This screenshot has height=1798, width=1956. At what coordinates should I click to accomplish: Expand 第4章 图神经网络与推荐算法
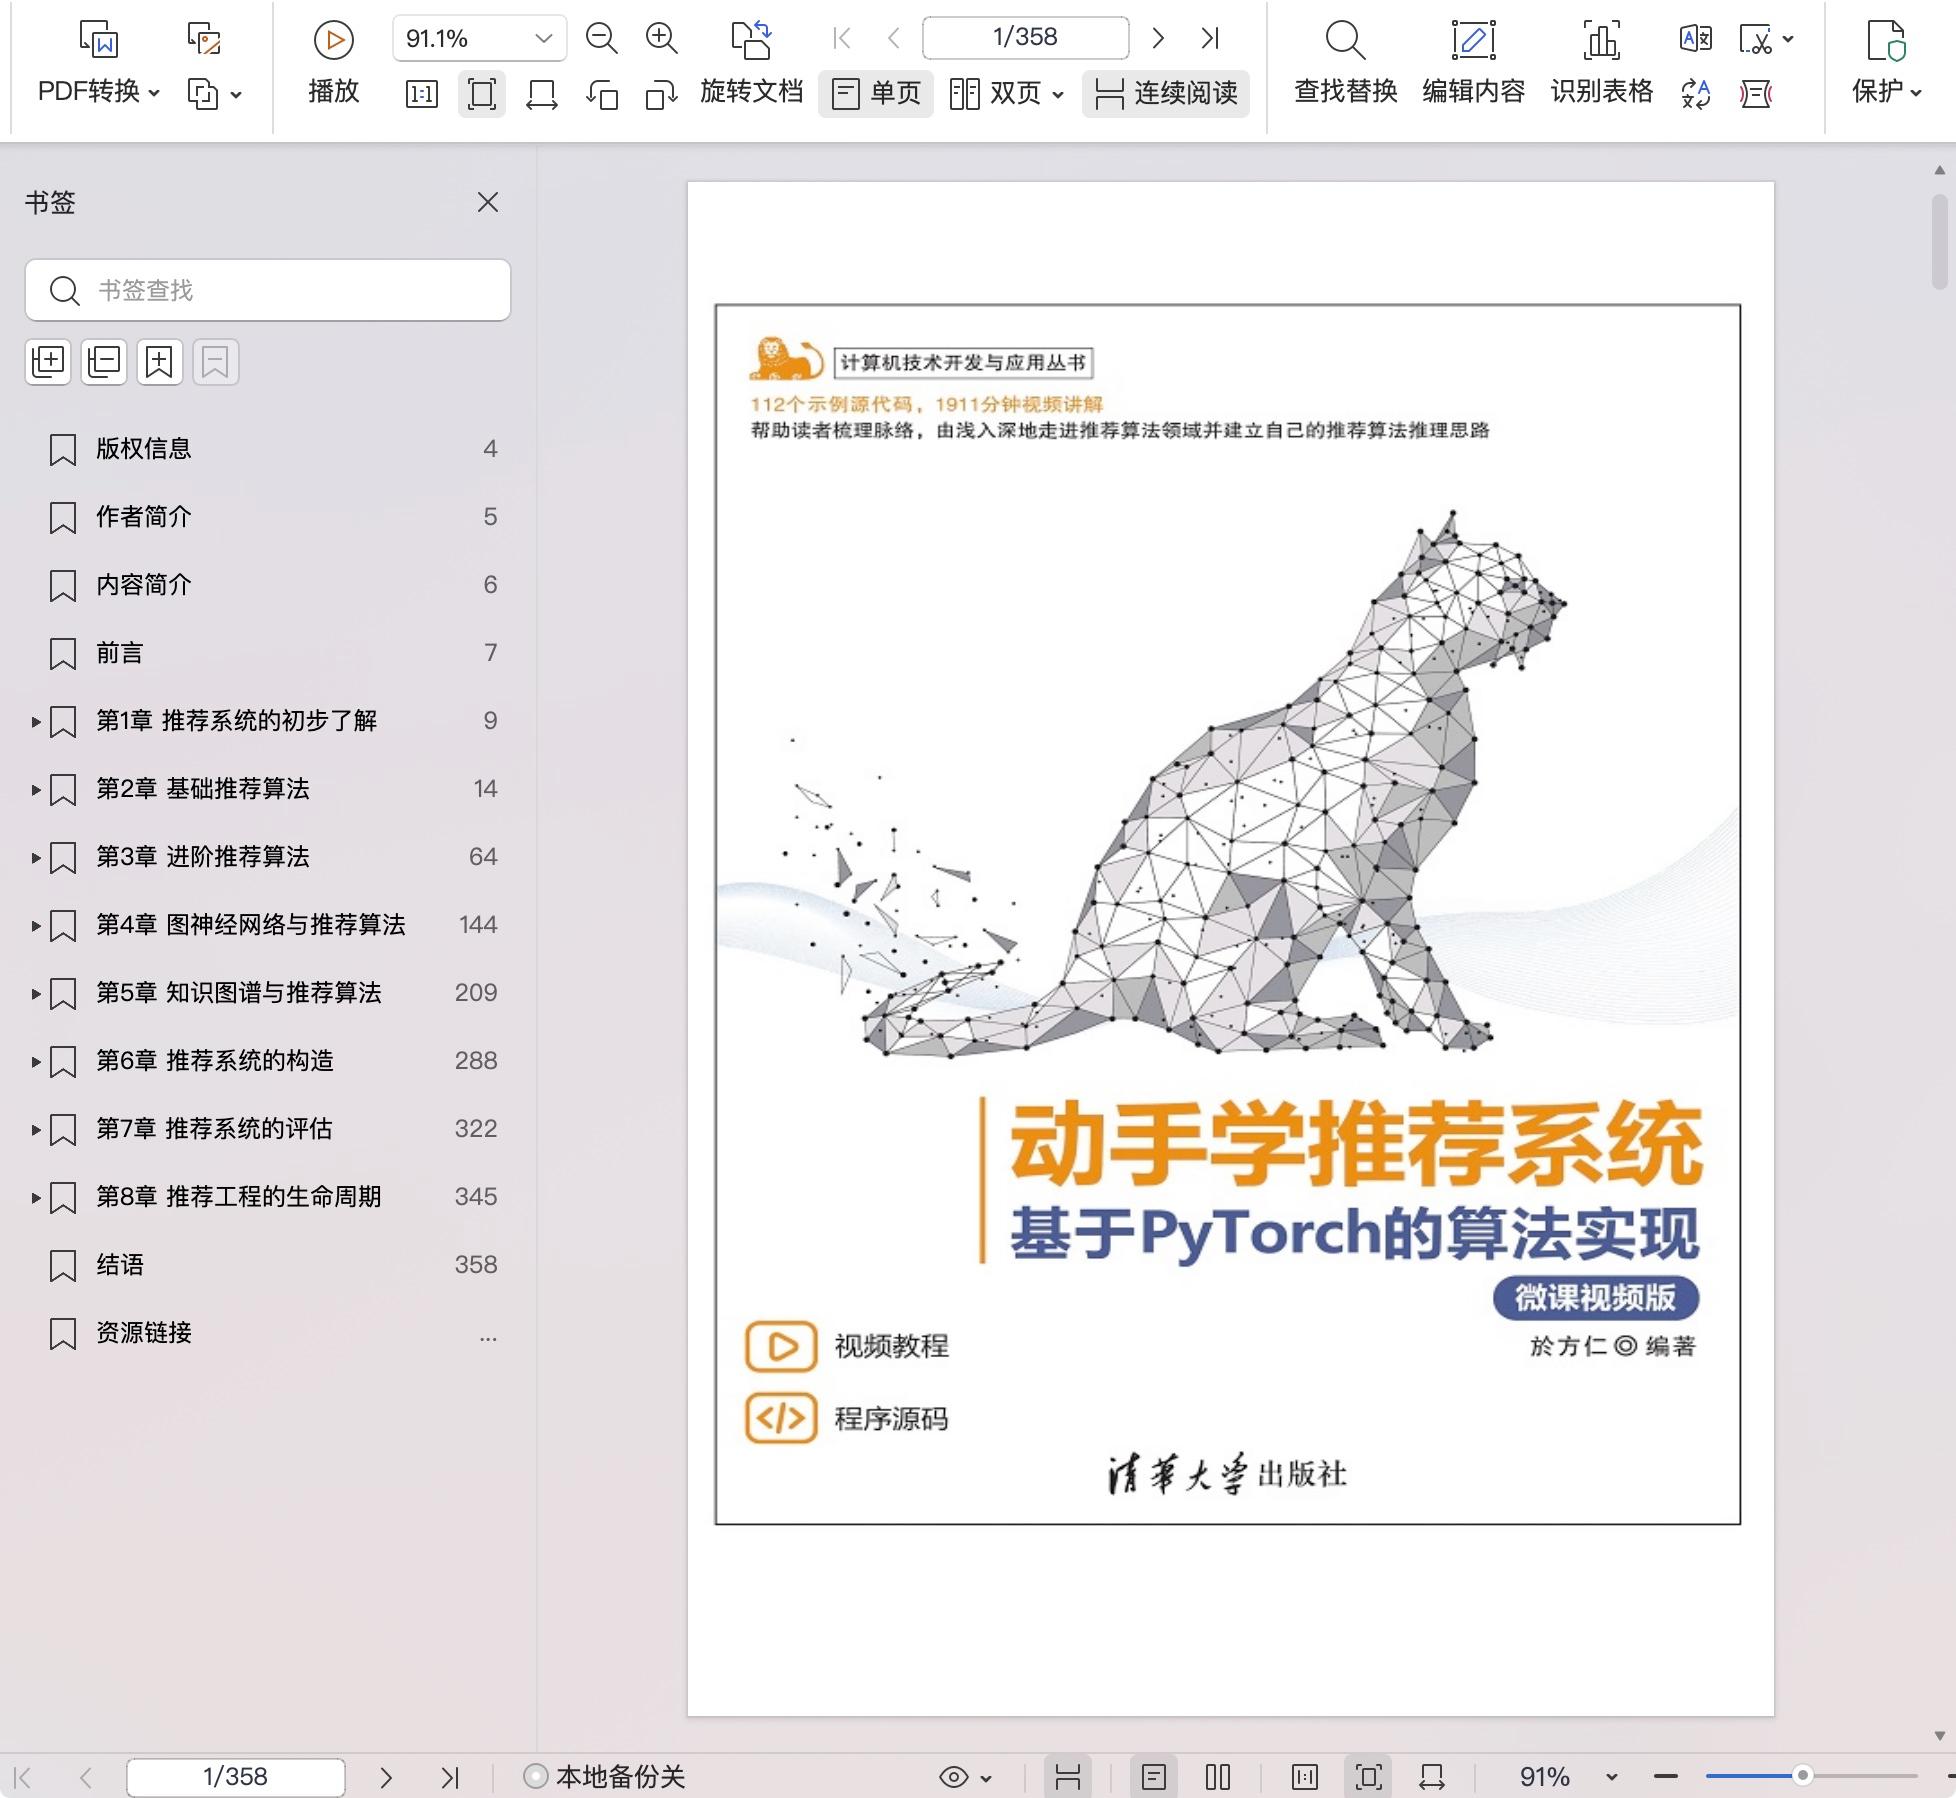pyautogui.click(x=36, y=926)
